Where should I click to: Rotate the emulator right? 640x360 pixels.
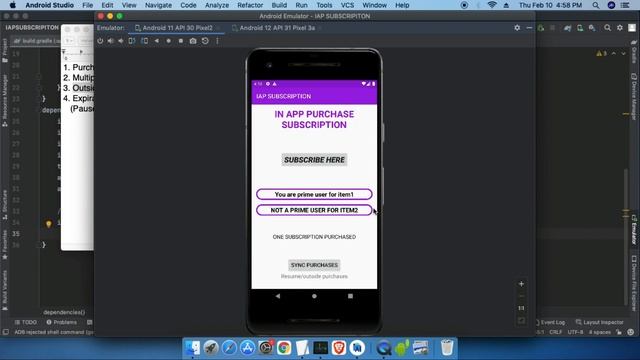144,41
